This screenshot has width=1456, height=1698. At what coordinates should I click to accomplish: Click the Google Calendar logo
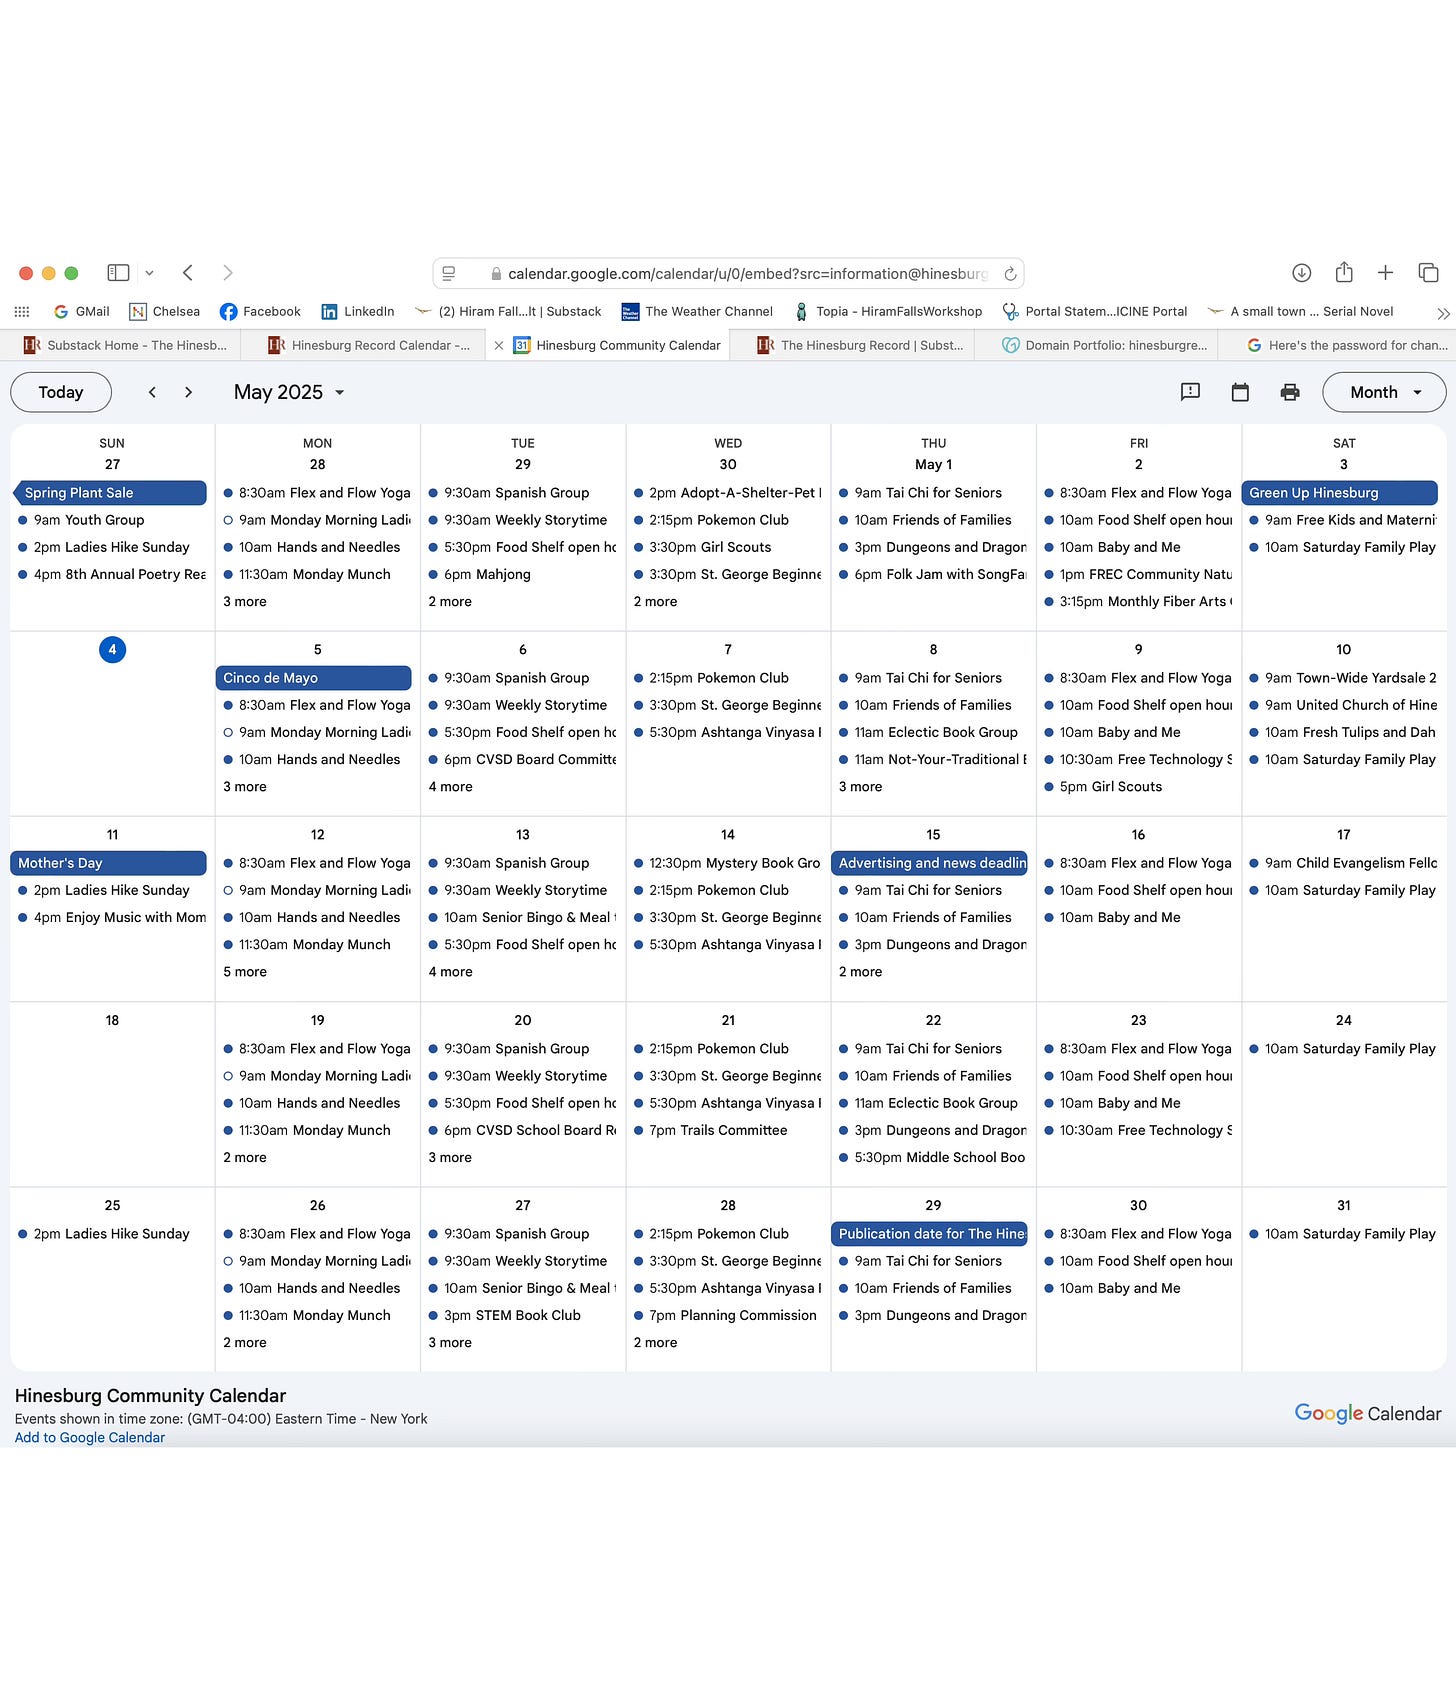(1367, 1413)
